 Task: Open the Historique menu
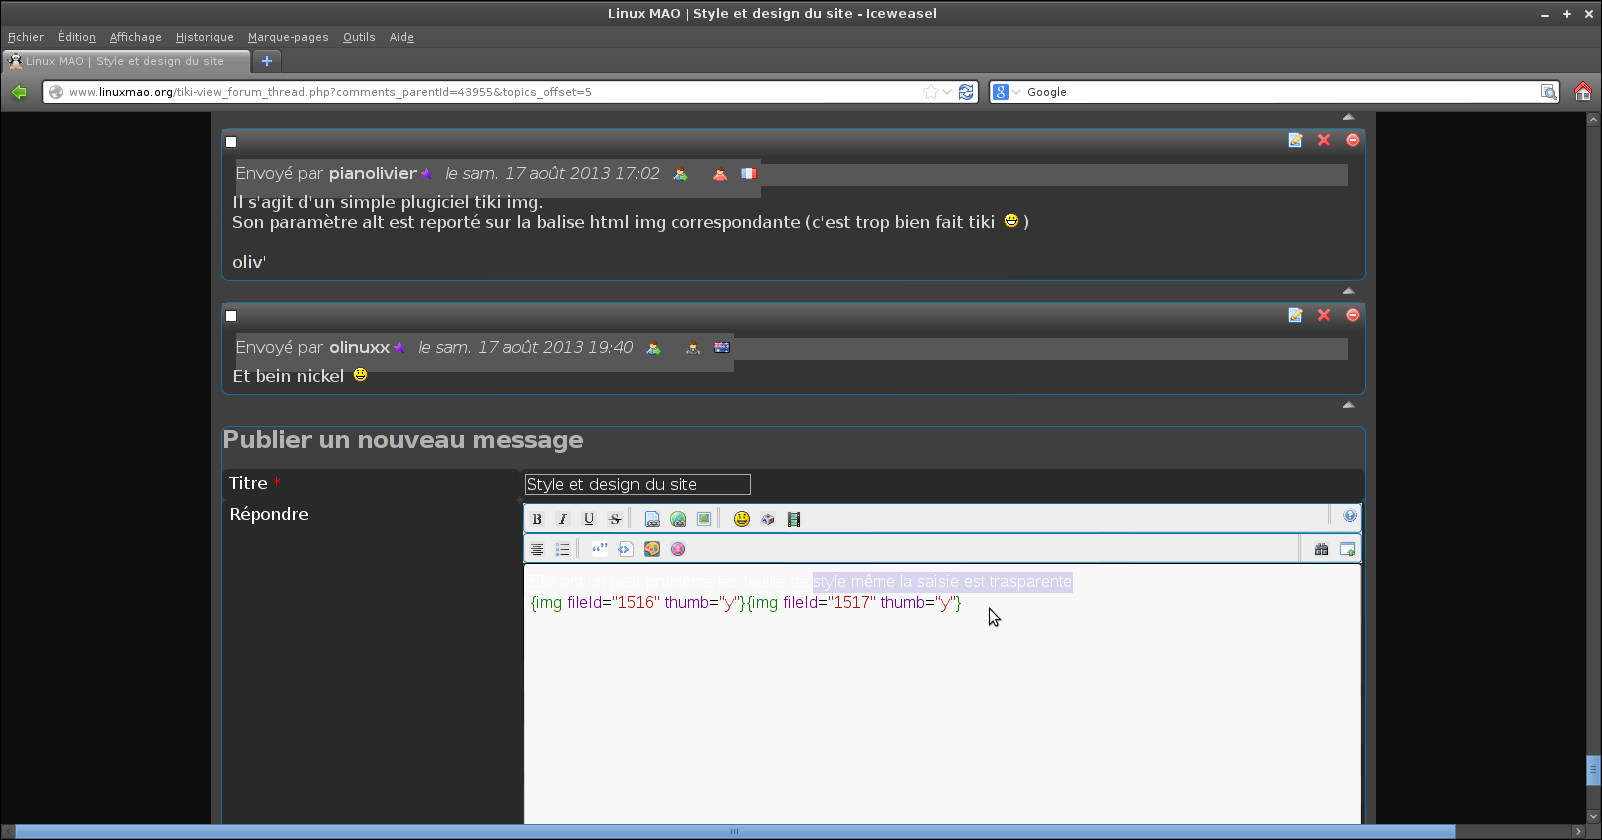click(x=204, y=37)
